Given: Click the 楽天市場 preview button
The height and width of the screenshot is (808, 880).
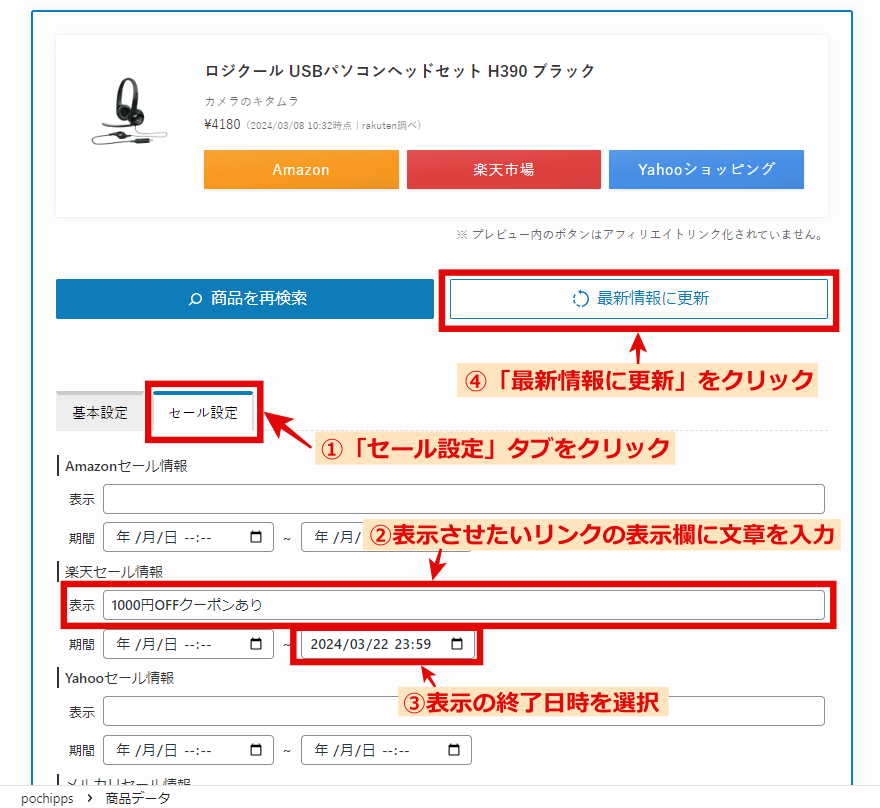Looking at the screenshot, I should (x=503, y=169).
